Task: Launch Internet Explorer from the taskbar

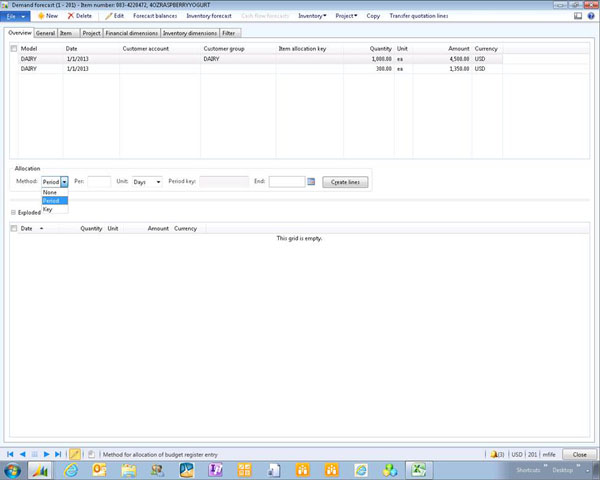Action: tap(70, 470)
